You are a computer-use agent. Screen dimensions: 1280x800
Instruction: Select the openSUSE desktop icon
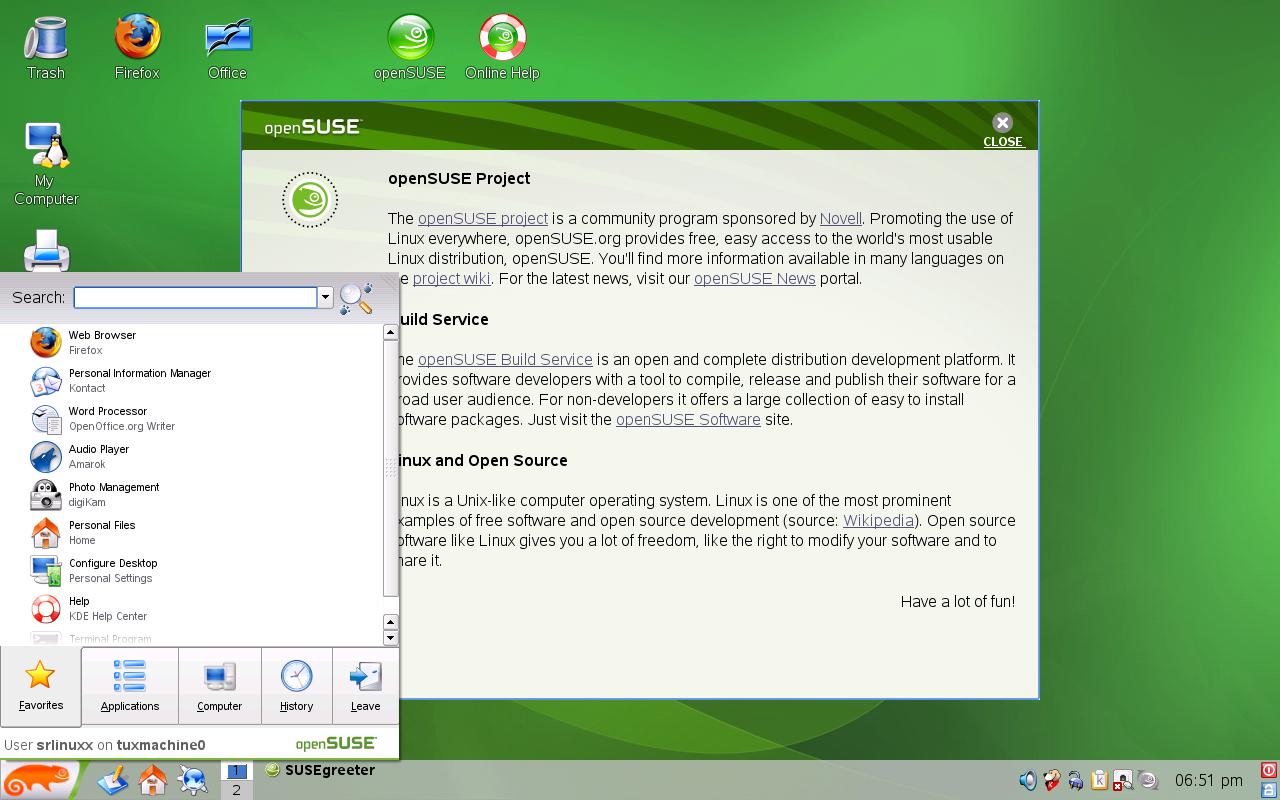pyautogui.click(x=410, y=47)
